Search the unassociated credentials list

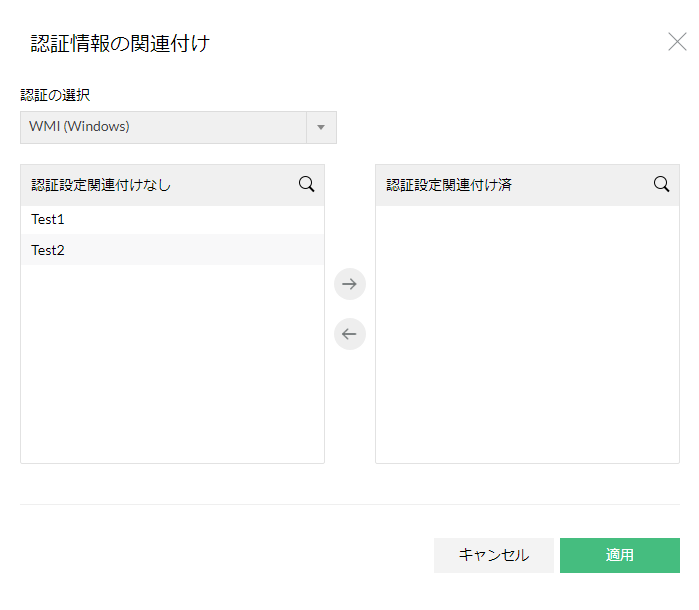[x=306, y=184]
